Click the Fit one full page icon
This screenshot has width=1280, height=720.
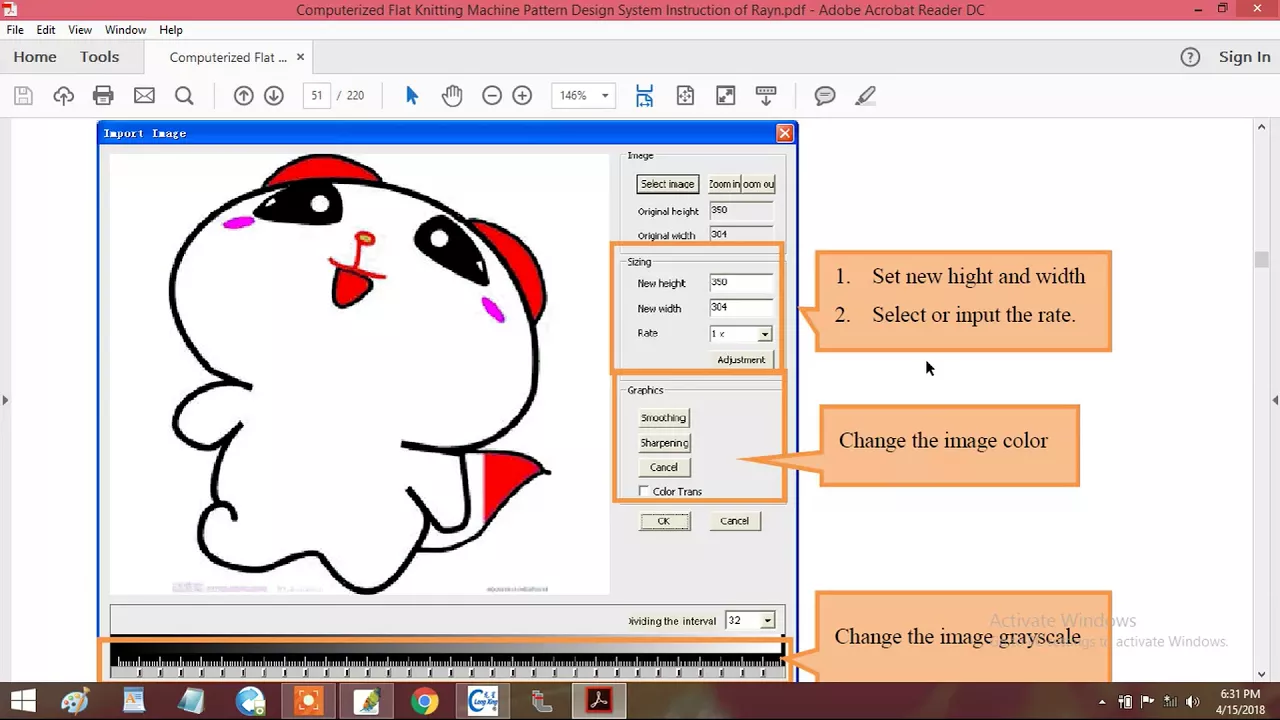click(685, 96)
